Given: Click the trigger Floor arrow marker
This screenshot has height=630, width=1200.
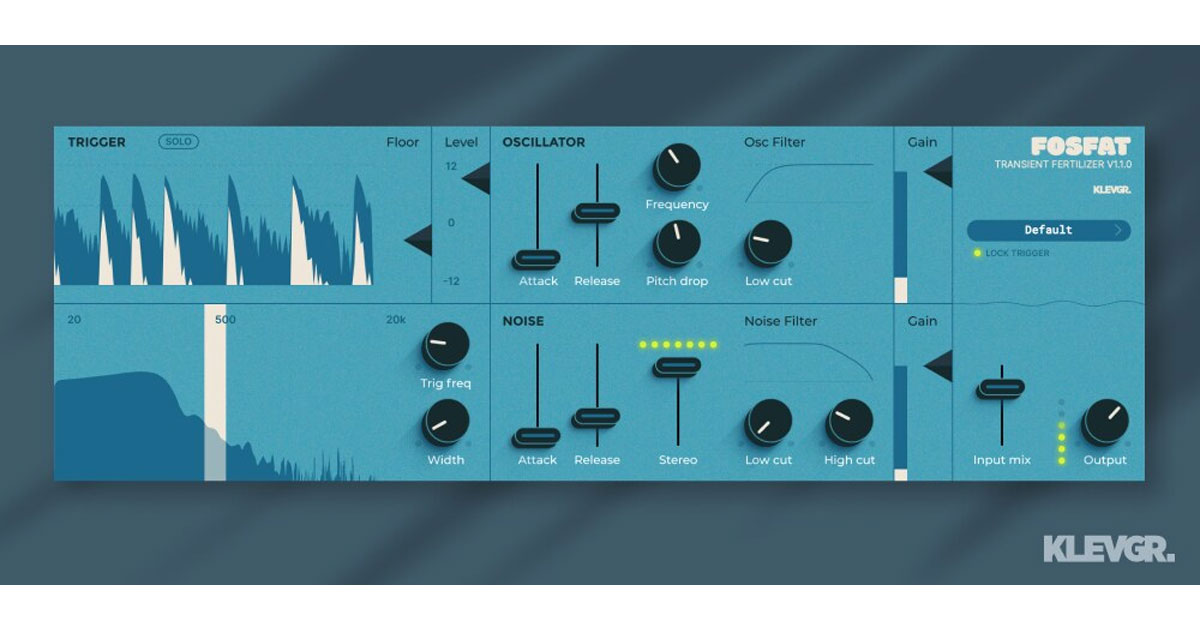Looking at the screenshot, I should (x=419, y=240).
